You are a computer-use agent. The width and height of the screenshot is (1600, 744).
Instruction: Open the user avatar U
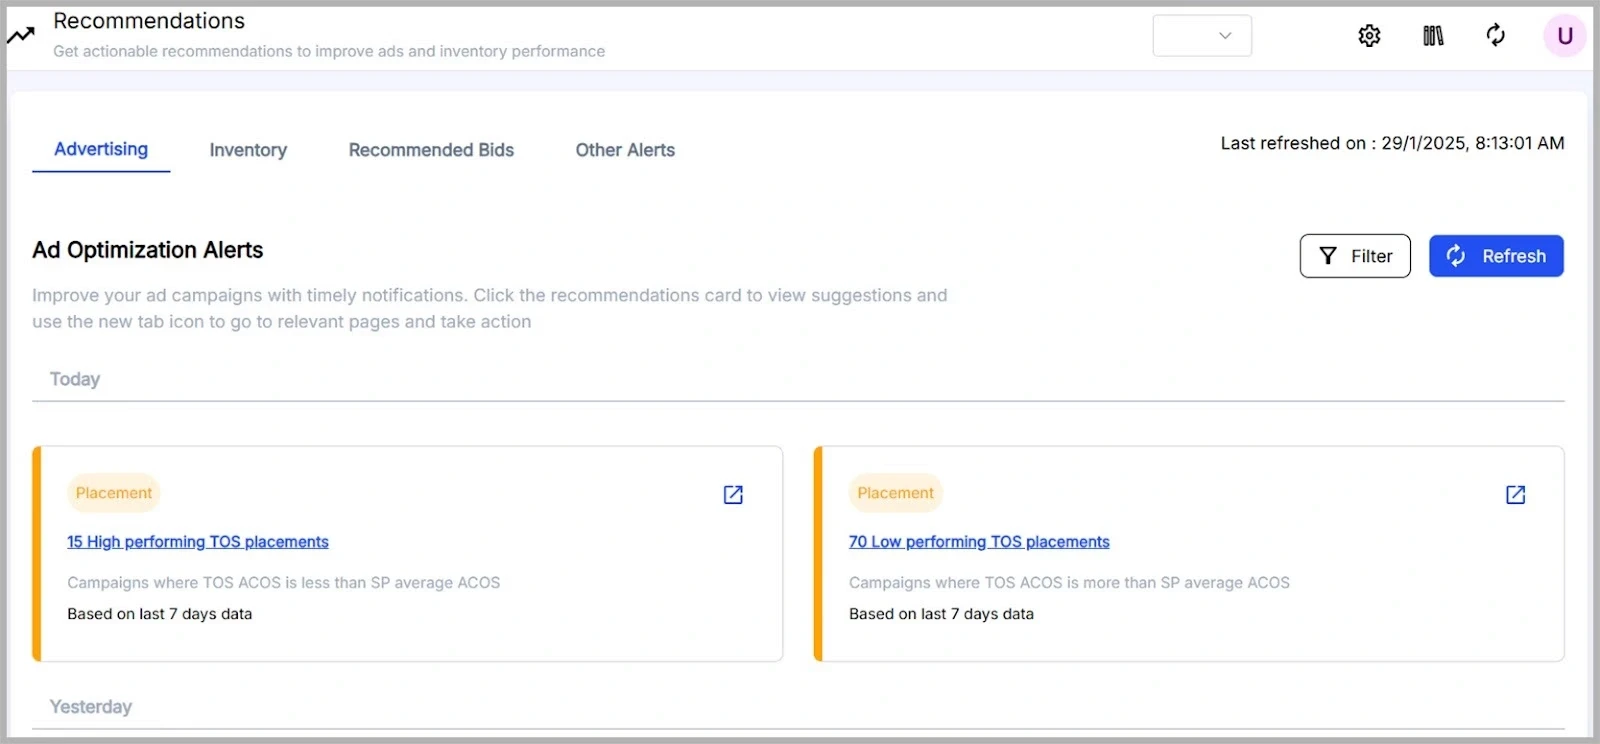[1565, 36]
